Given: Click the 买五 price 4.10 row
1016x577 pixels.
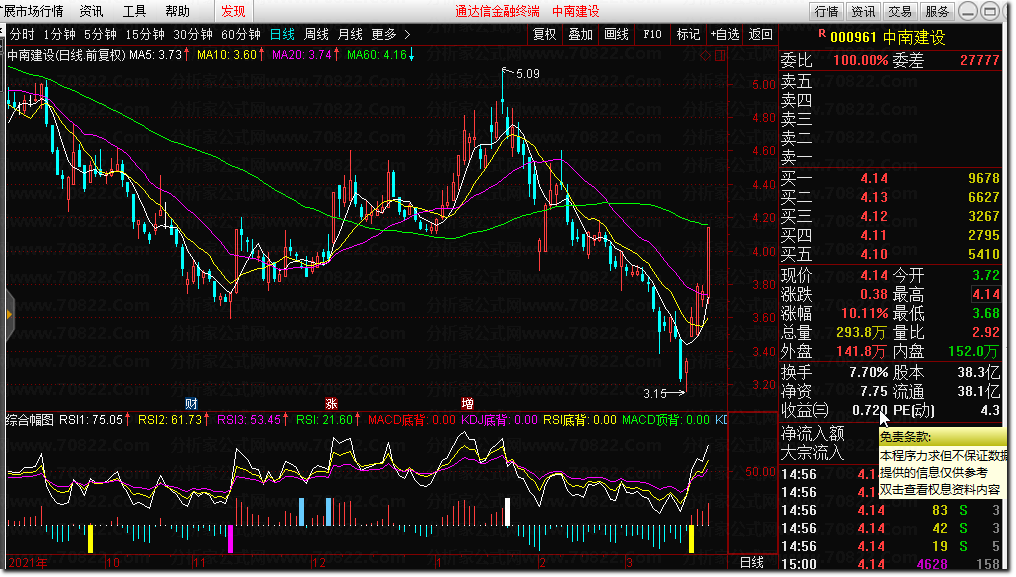Looking at the screenshot, I should coord(890,254).
